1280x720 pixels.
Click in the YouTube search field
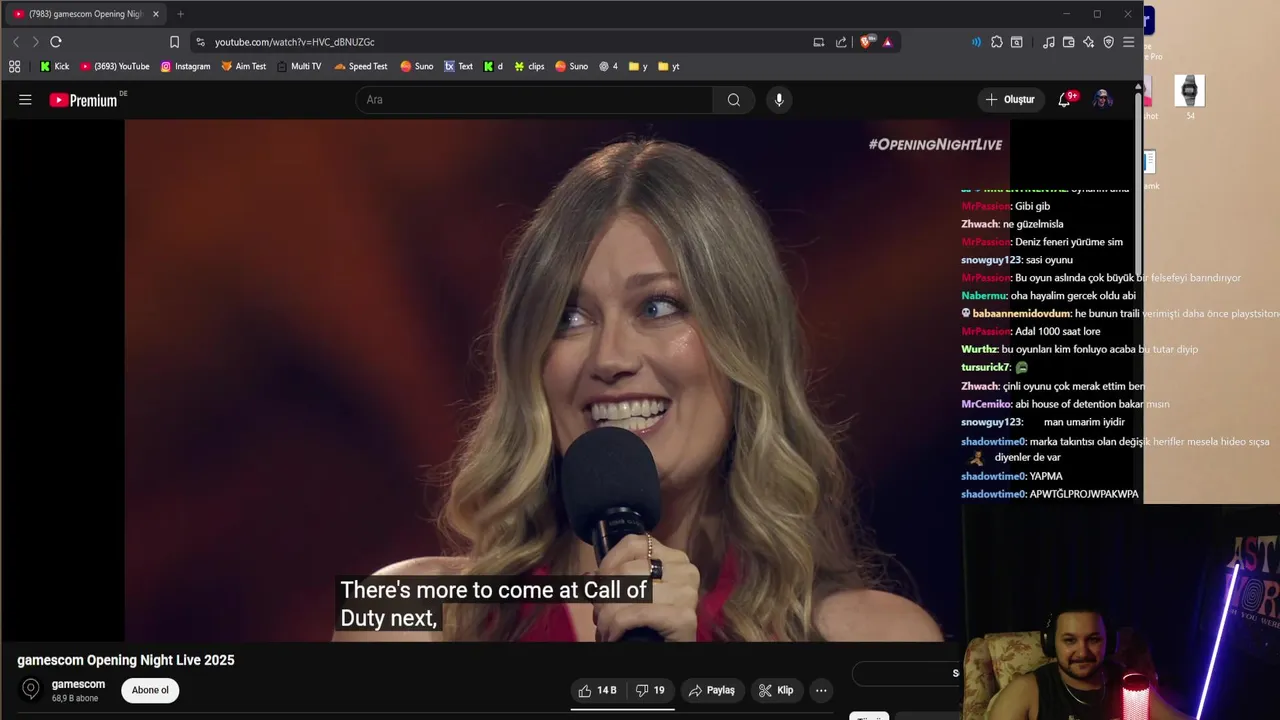tap(534, 100)
